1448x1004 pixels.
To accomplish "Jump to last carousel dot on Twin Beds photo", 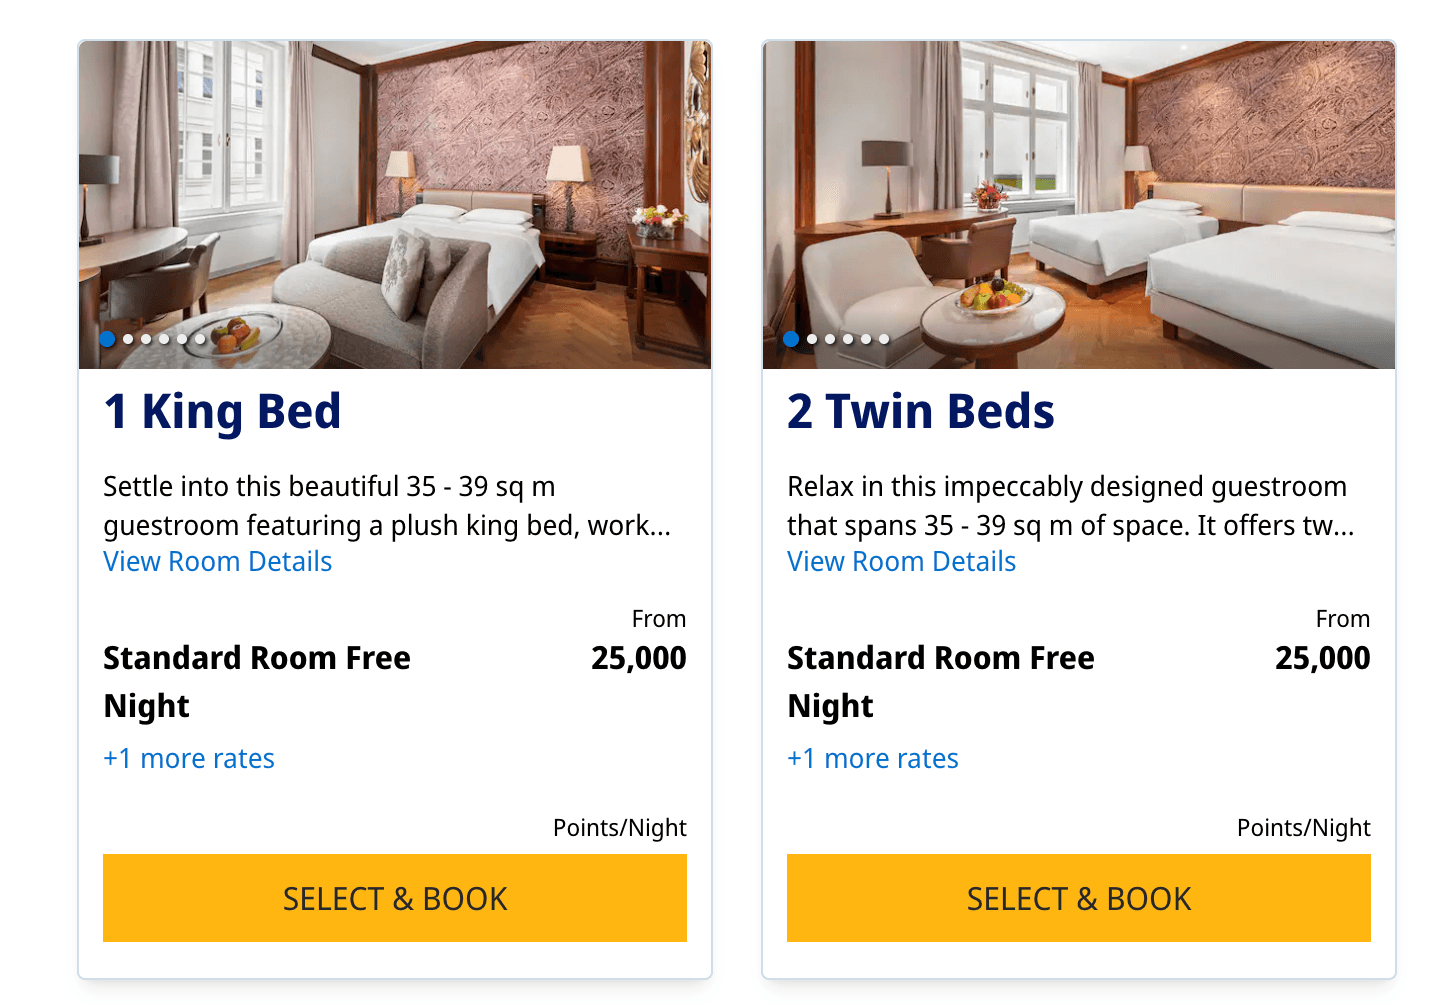I will [884, 339].
